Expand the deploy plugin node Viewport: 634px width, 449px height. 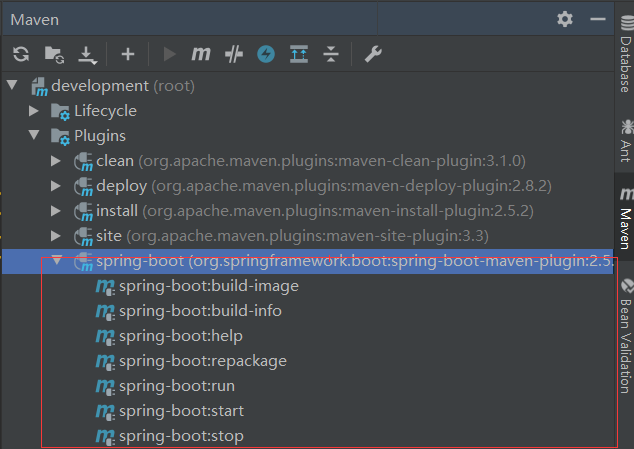click(56, 186)
